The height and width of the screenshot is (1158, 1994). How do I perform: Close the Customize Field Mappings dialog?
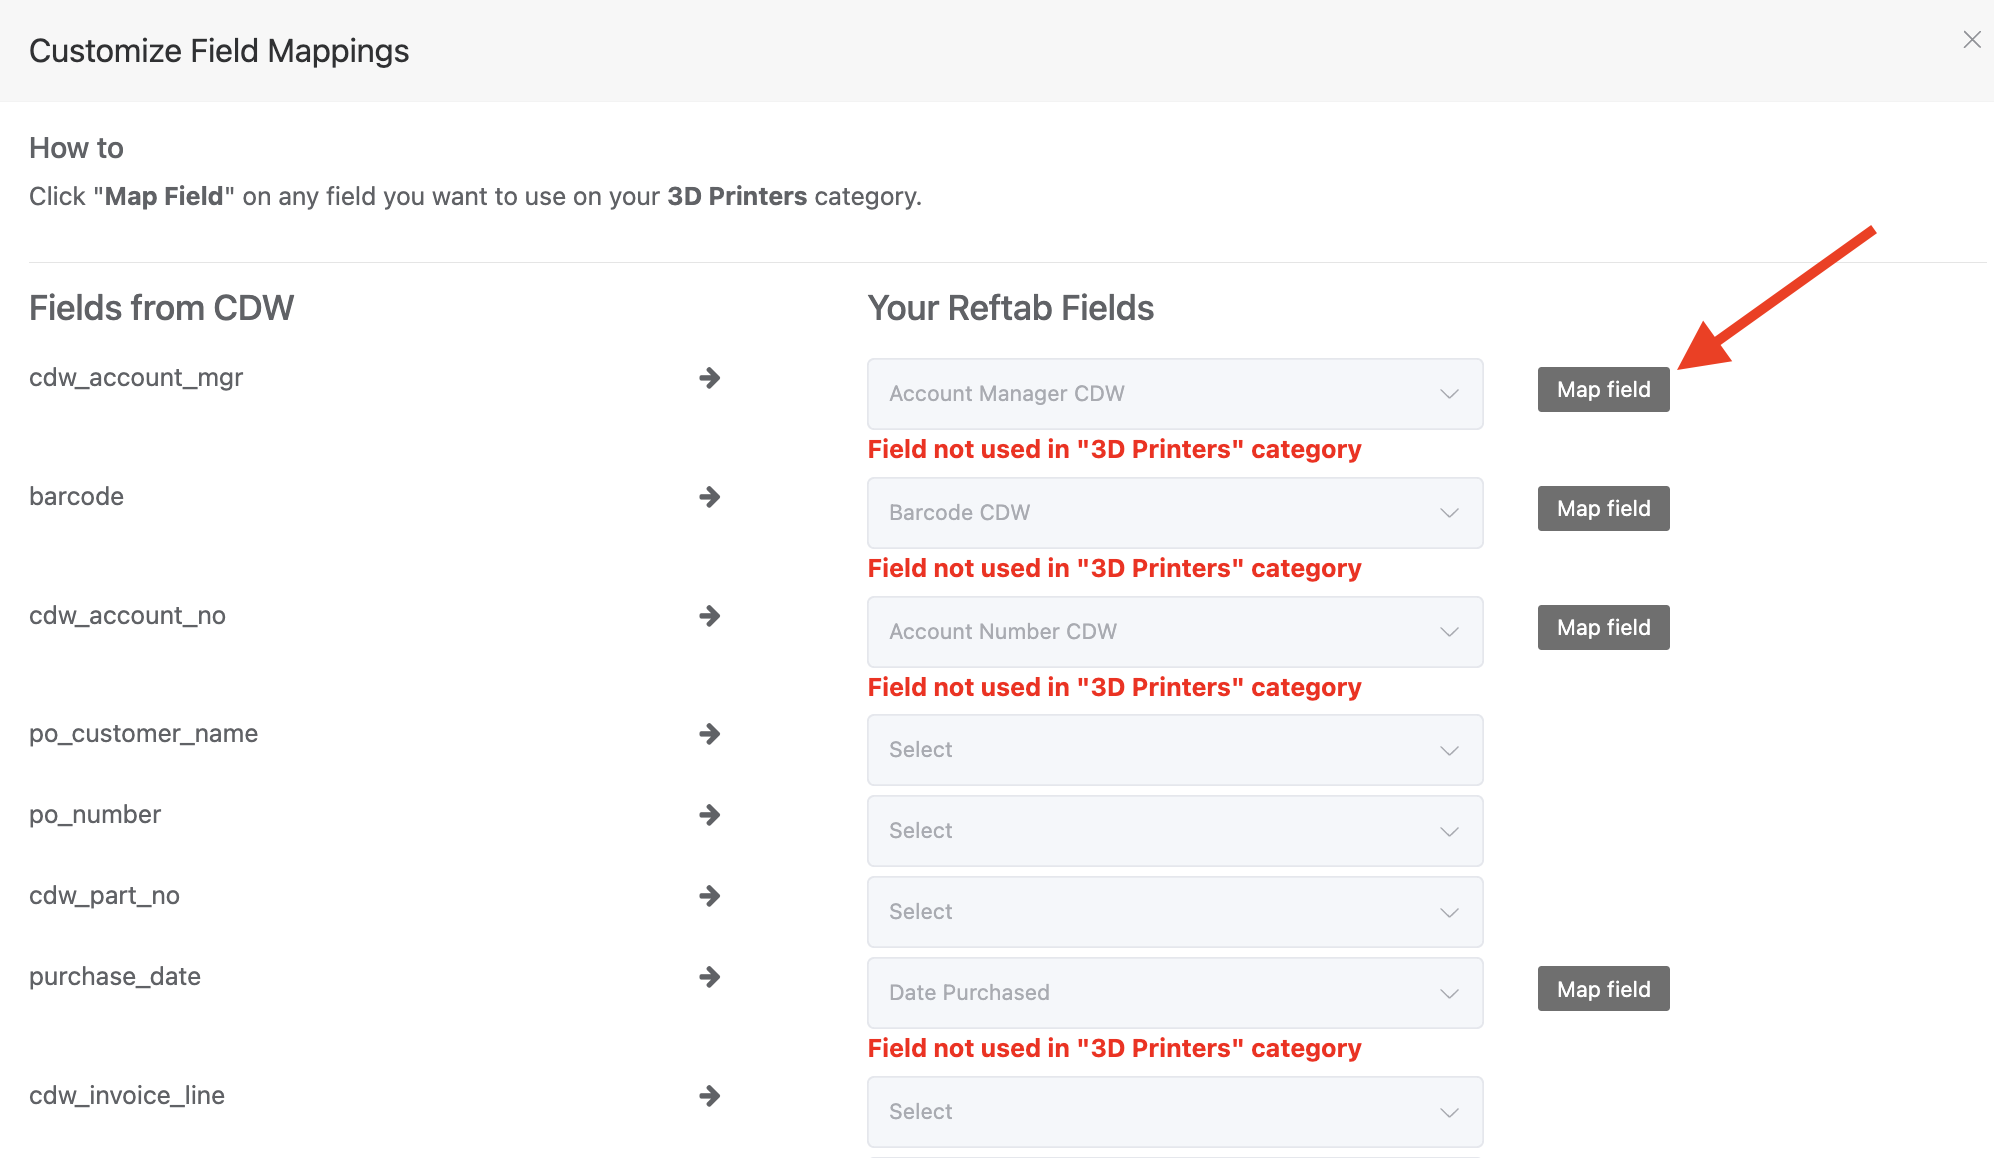point(1971,40)
